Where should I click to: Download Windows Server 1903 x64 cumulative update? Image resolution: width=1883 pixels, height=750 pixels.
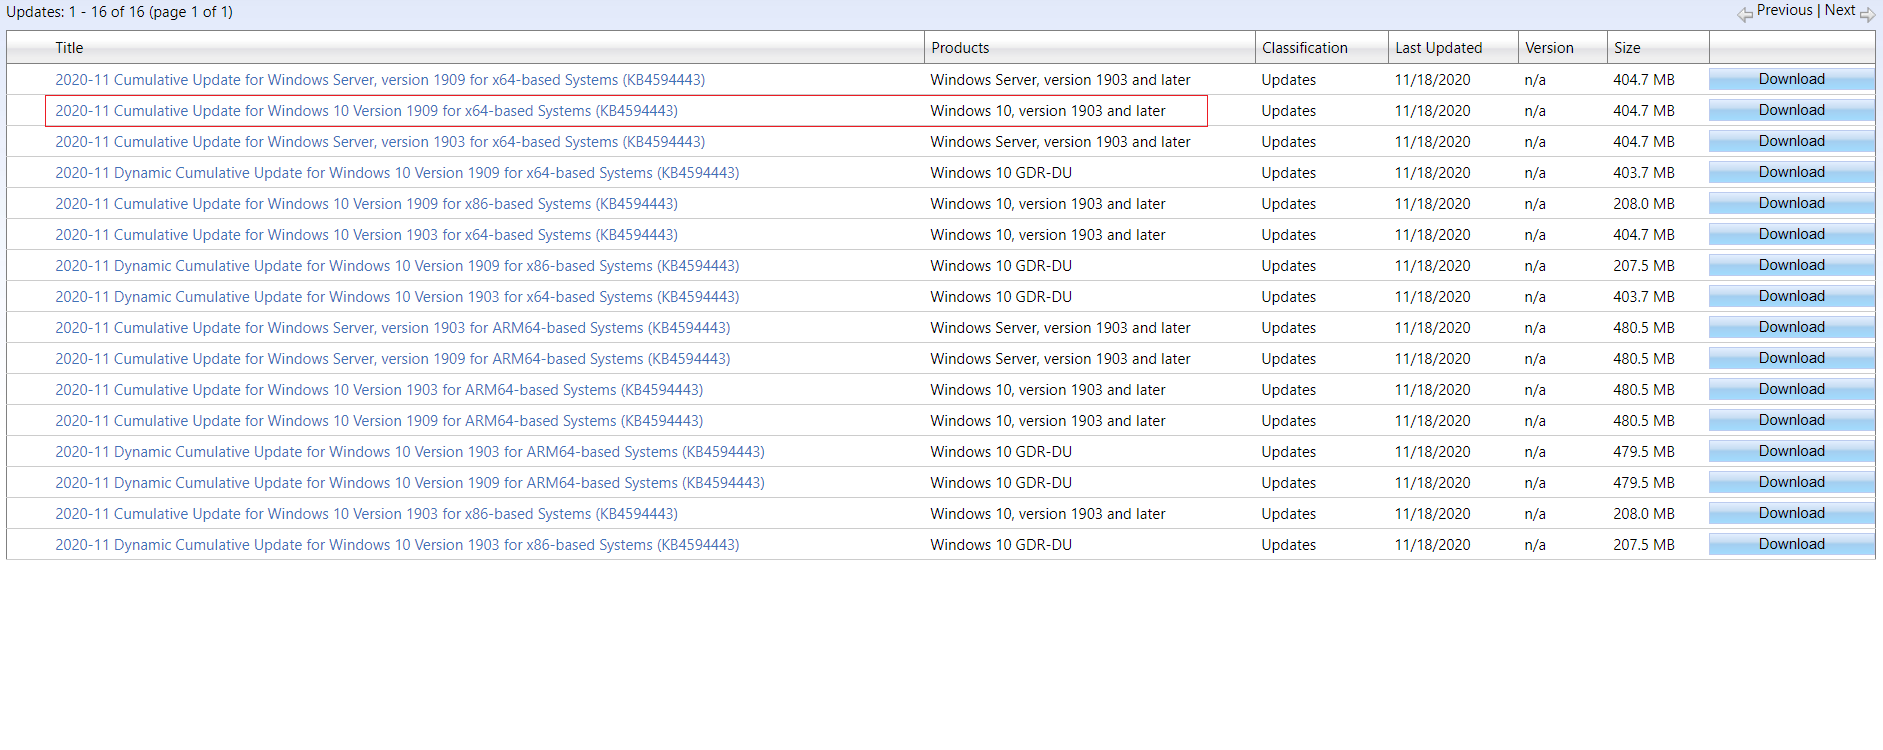point(1791,141)
